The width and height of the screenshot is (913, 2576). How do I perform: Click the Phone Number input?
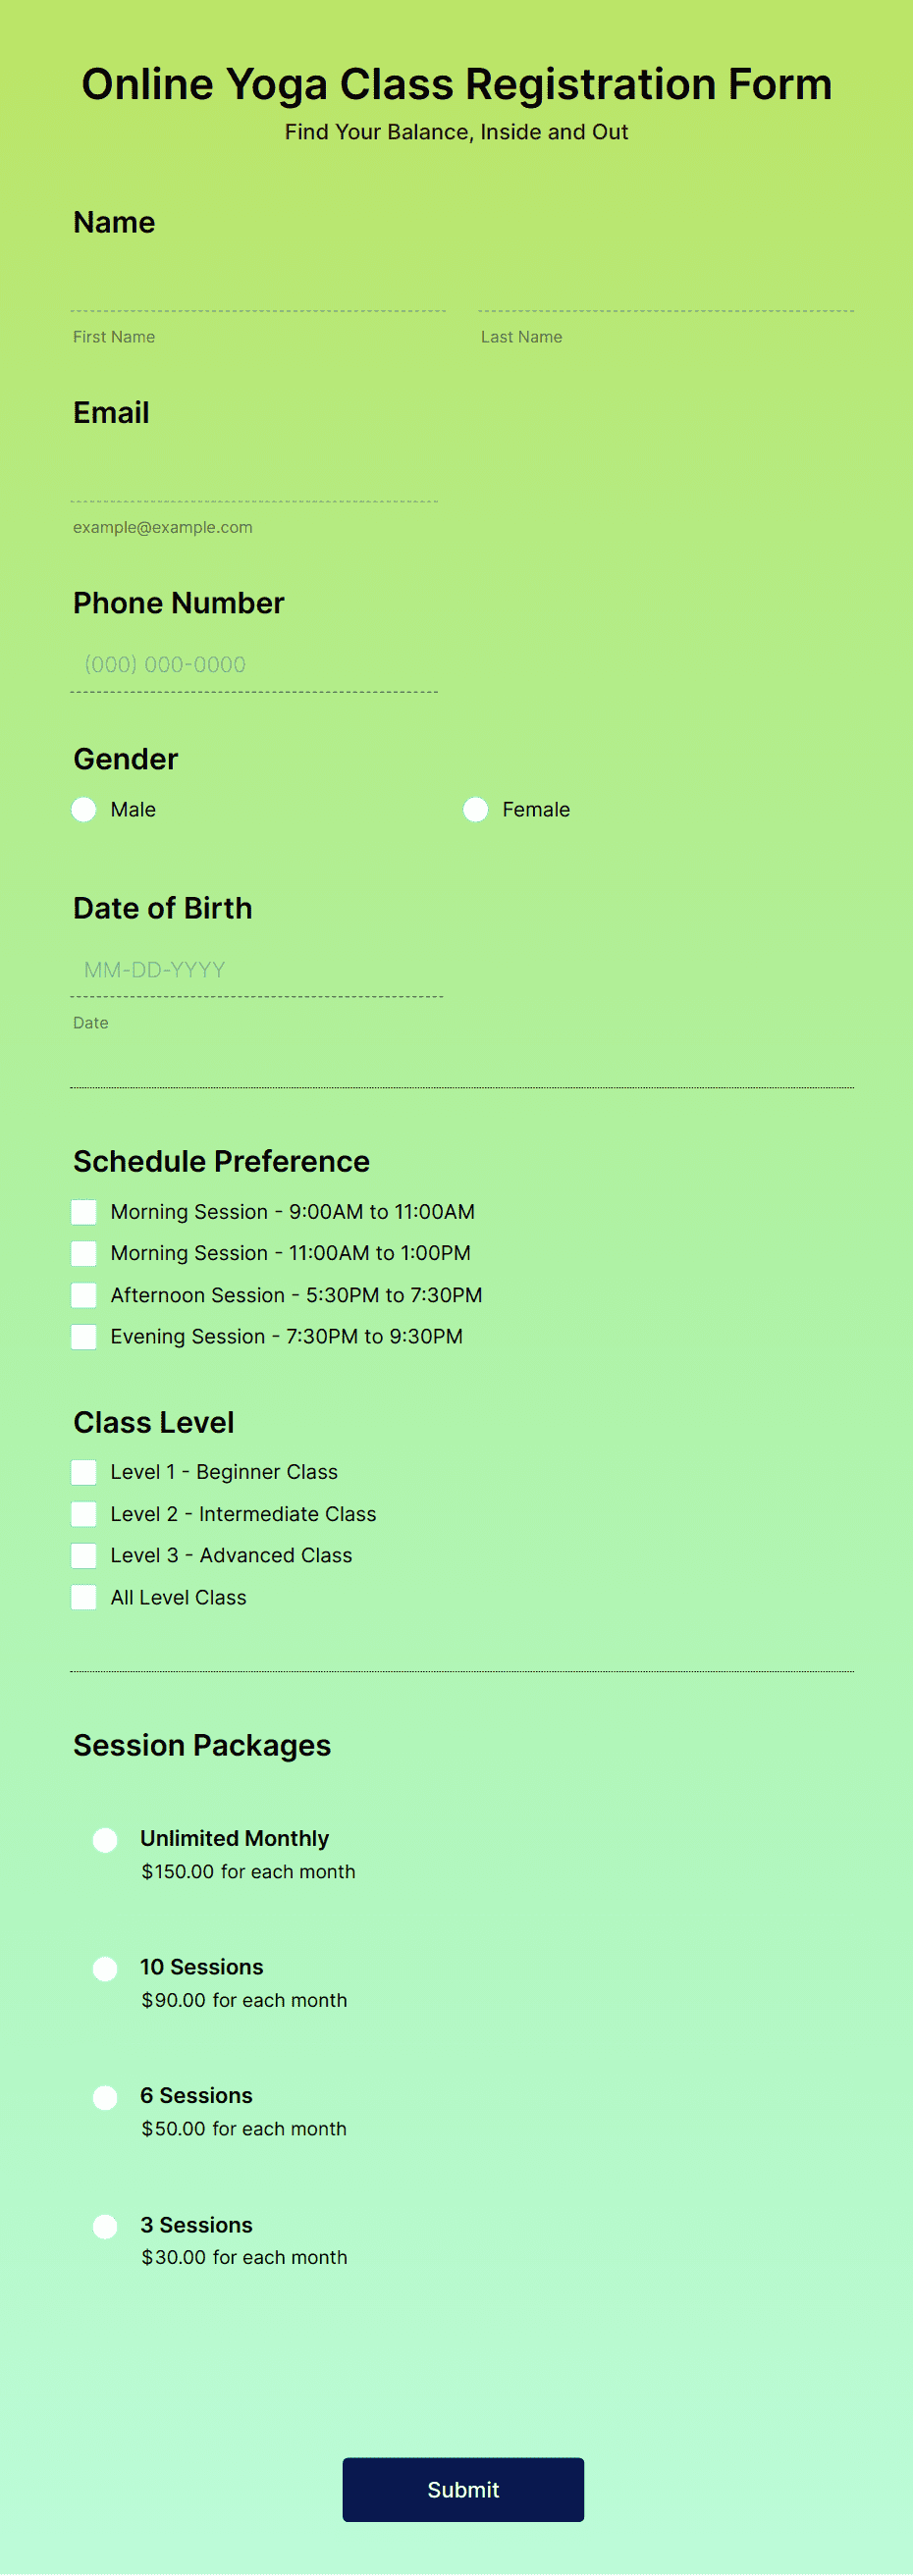[x=255, y=664]
